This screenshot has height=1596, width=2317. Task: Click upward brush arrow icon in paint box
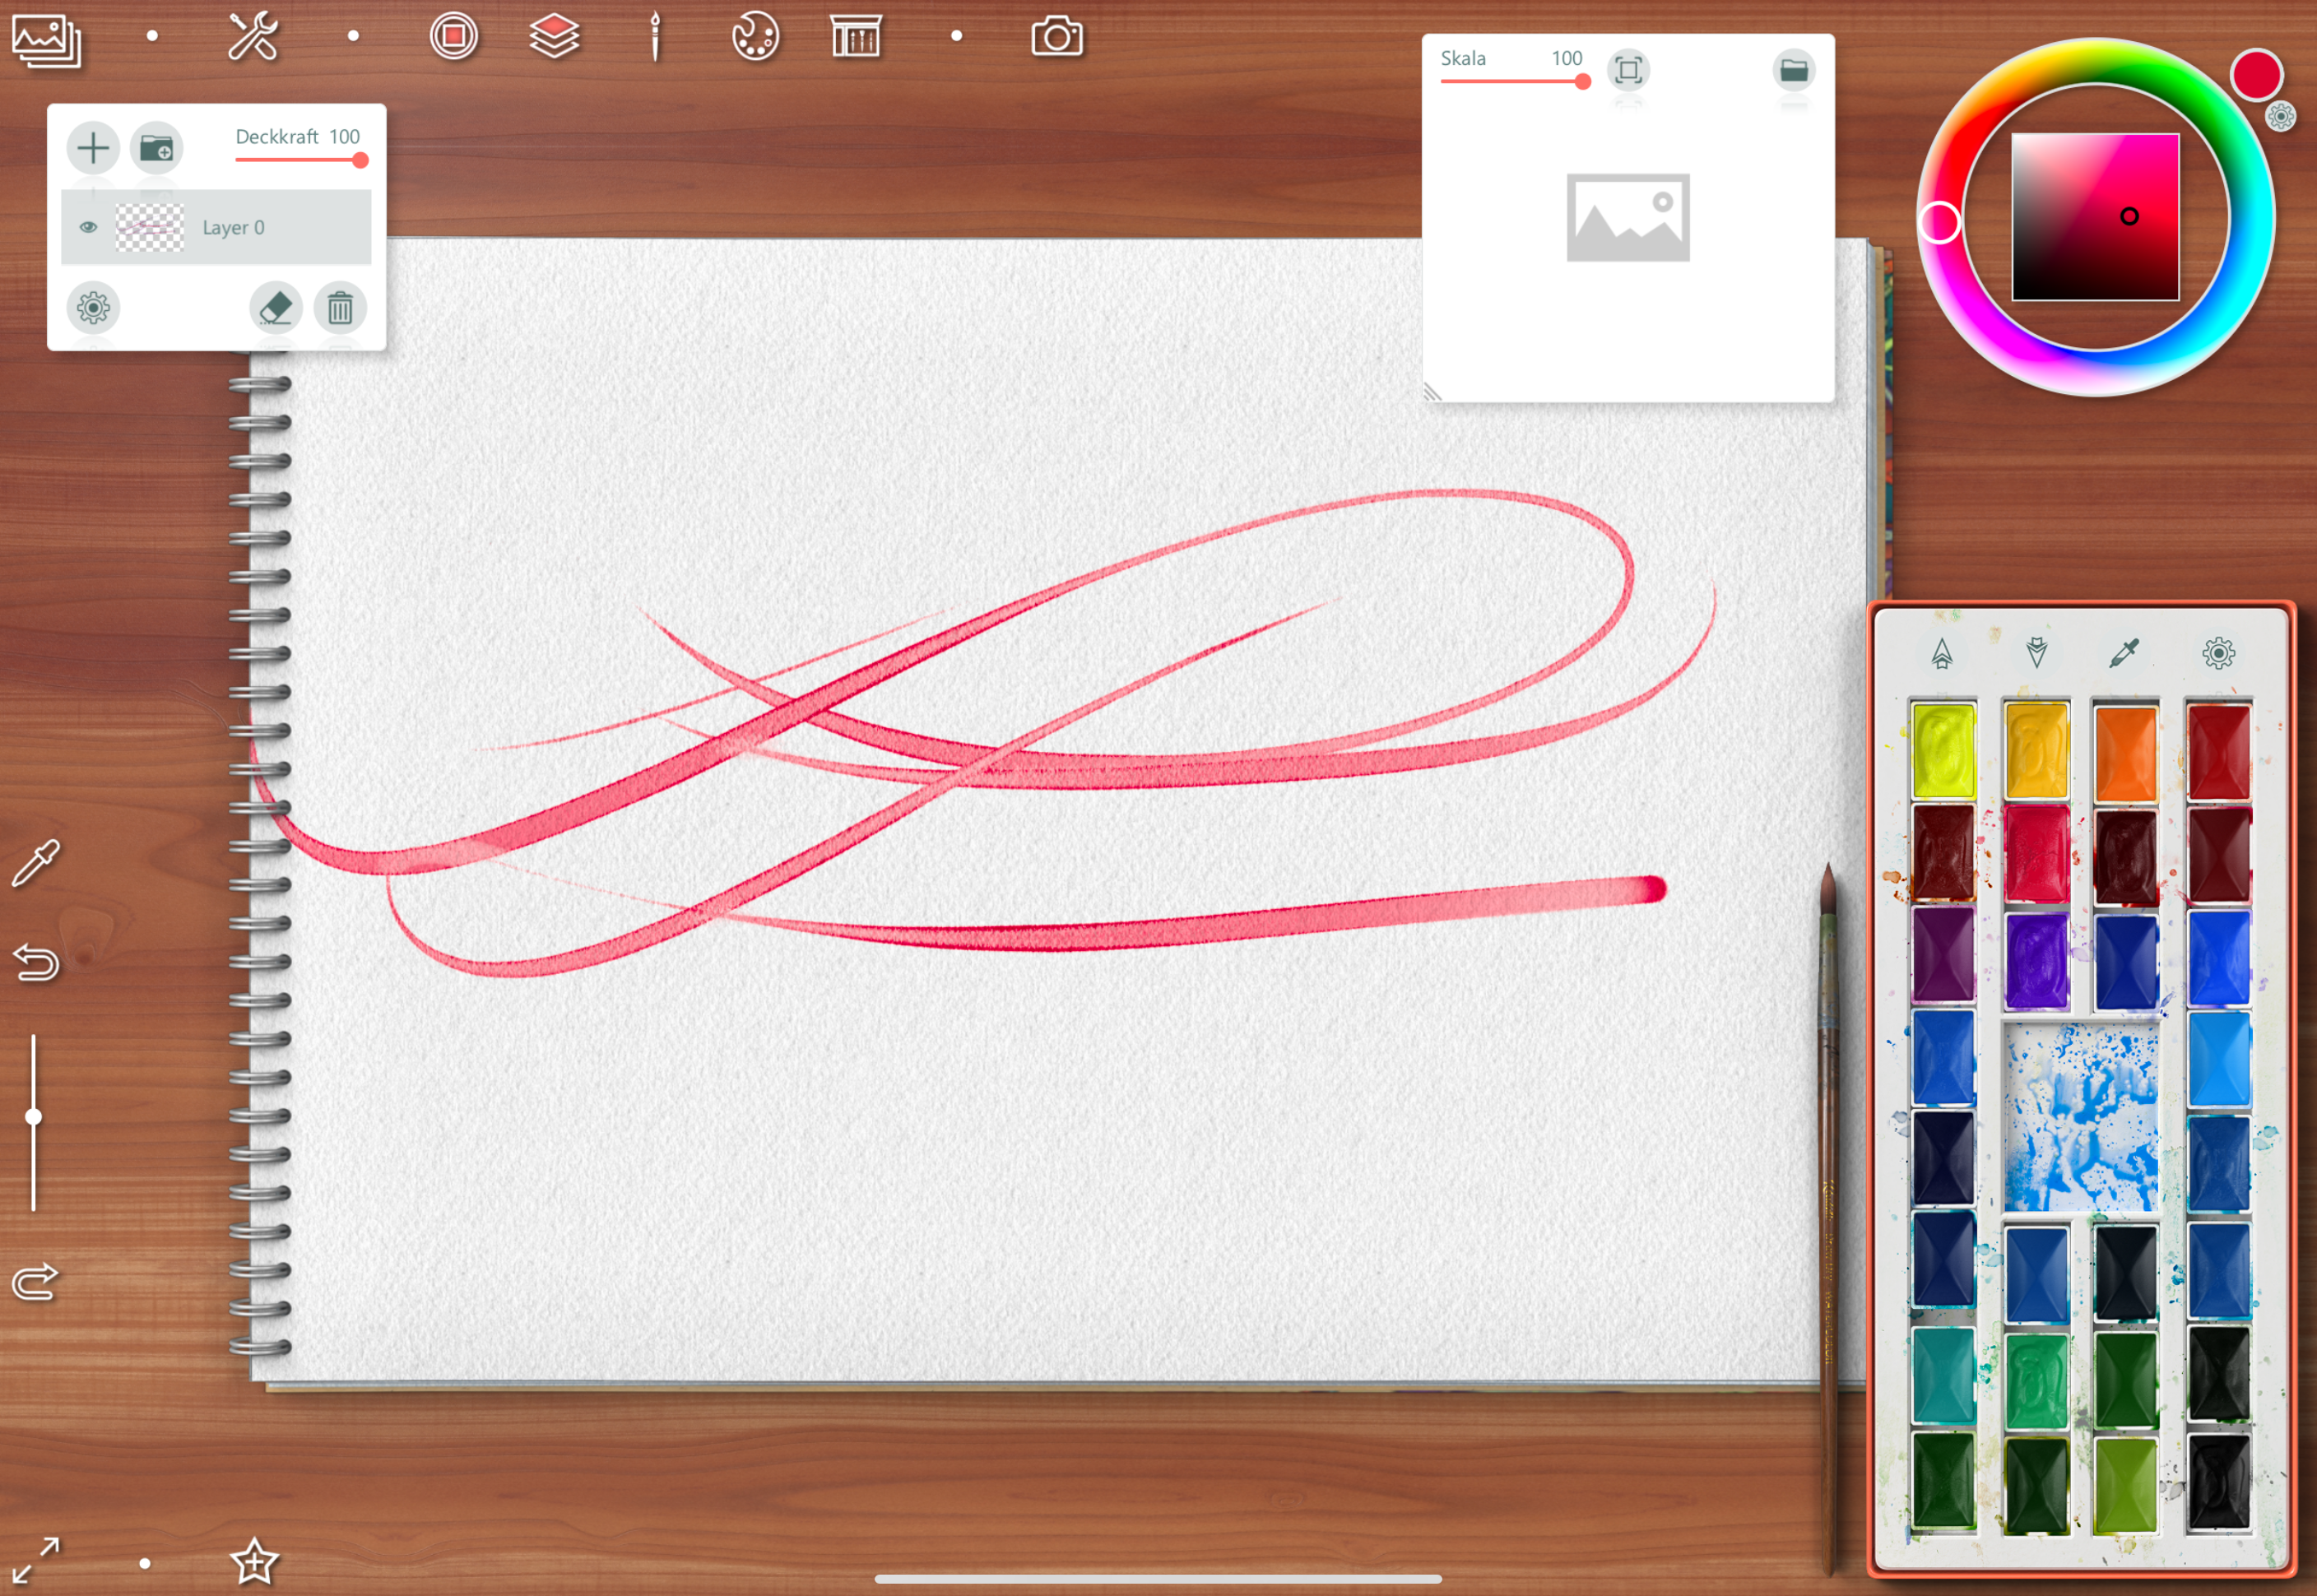[x=1942, y=653]
